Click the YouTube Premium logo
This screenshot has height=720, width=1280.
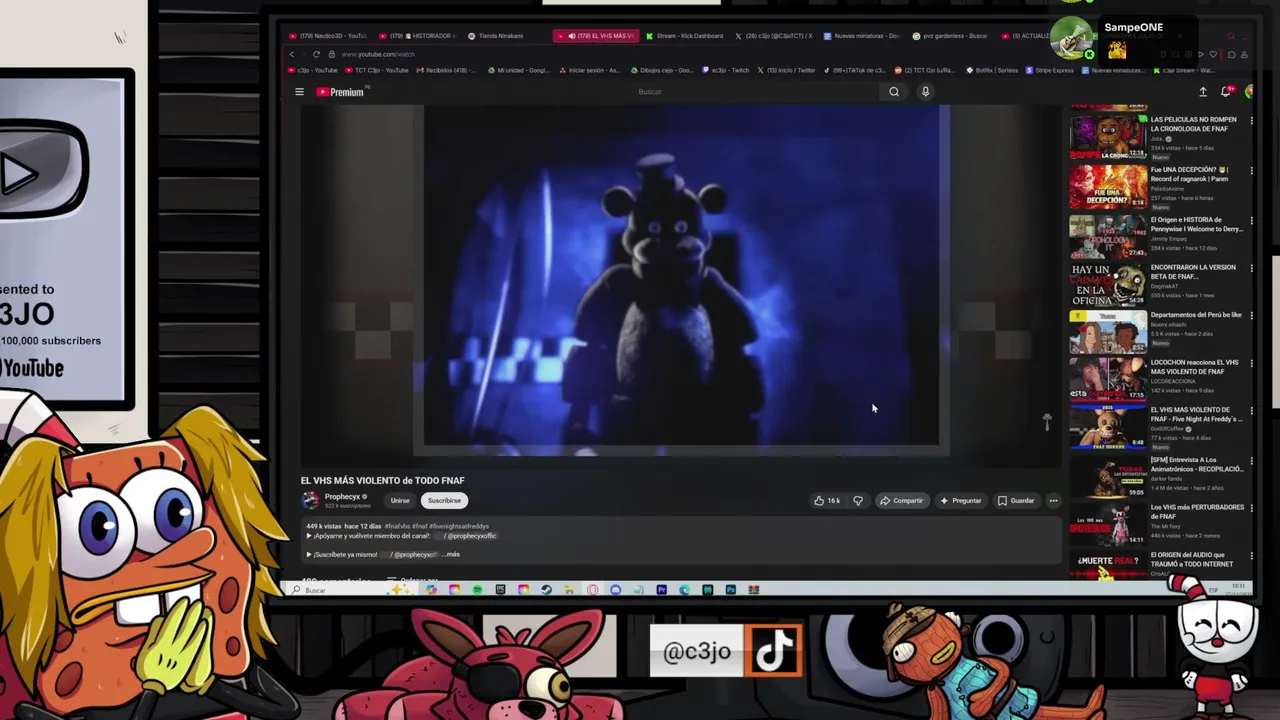tap(342, 92)
